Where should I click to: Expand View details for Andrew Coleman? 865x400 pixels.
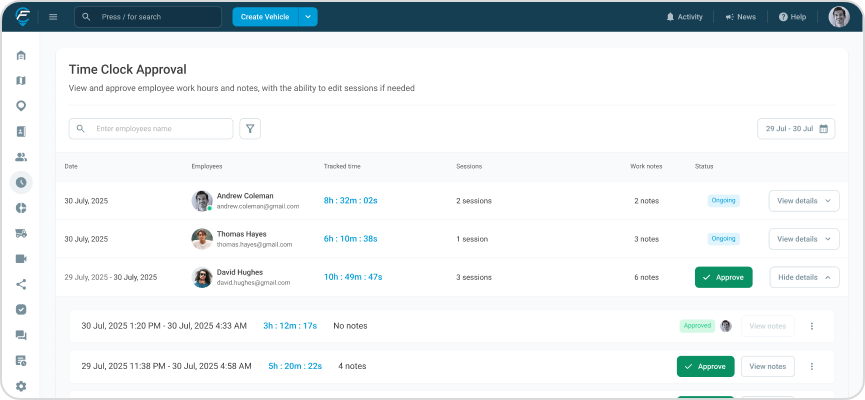804,201
